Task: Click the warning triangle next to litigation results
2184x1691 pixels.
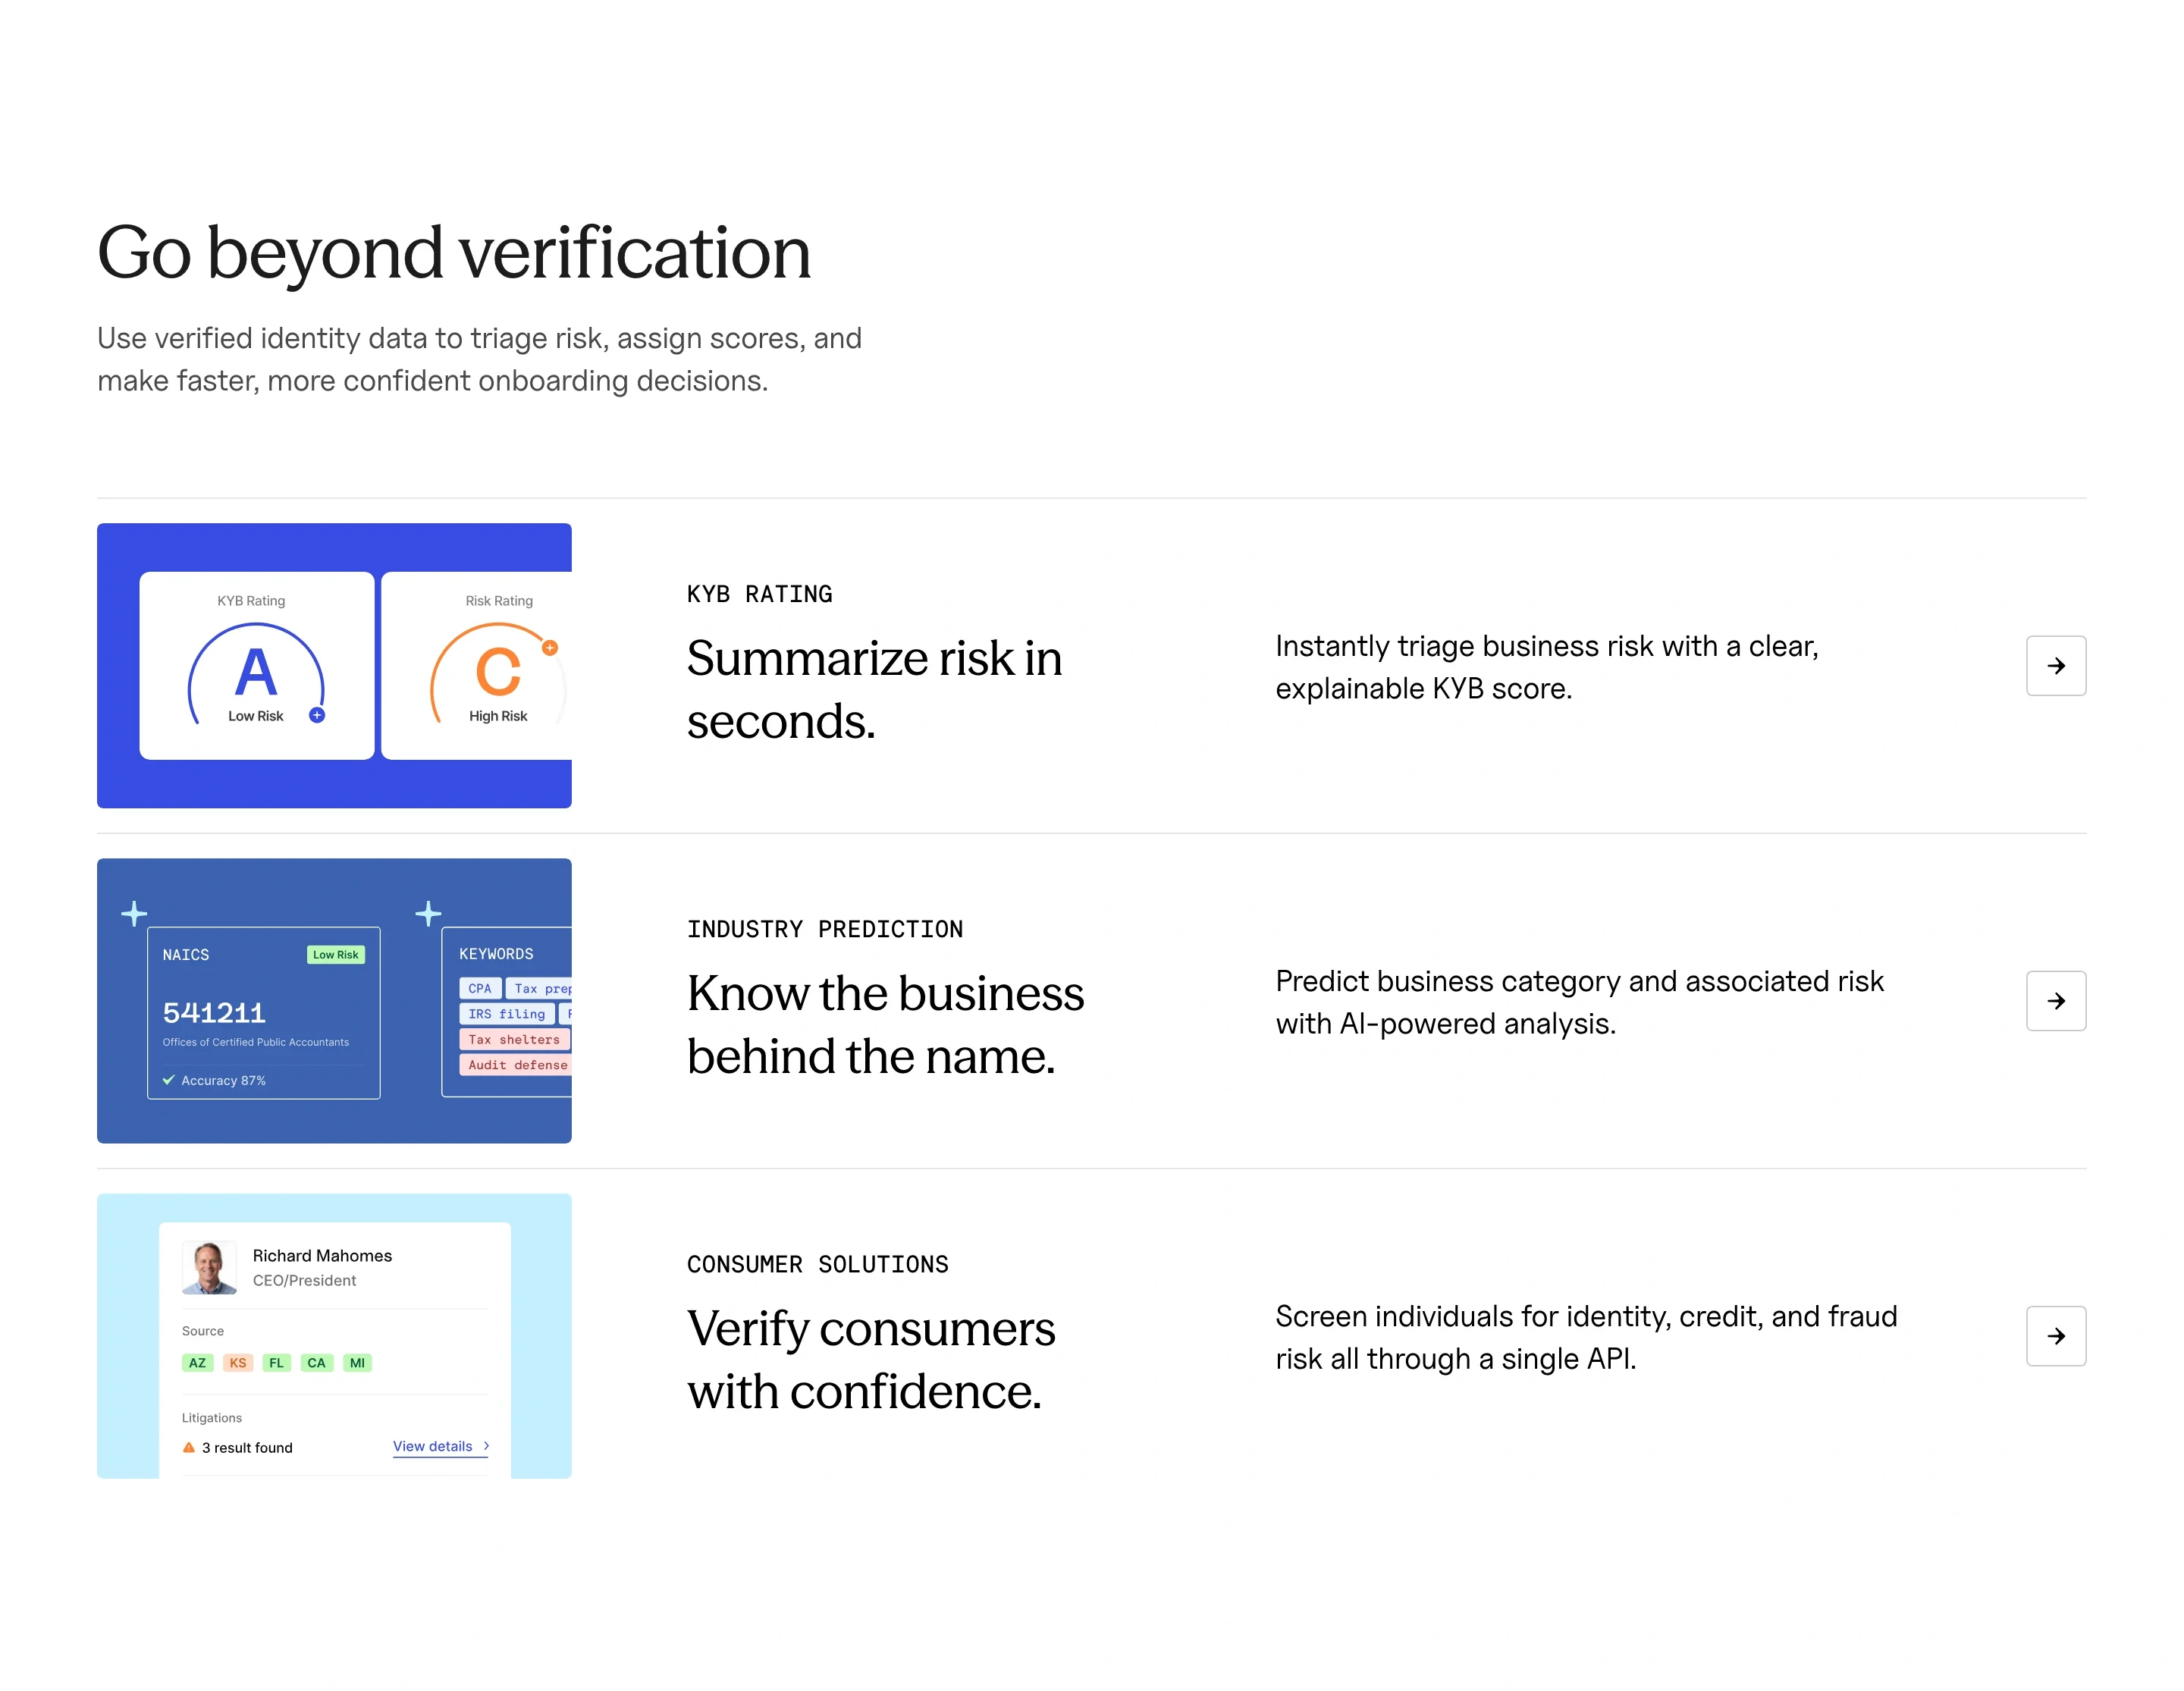Action: pos(188,1447)
